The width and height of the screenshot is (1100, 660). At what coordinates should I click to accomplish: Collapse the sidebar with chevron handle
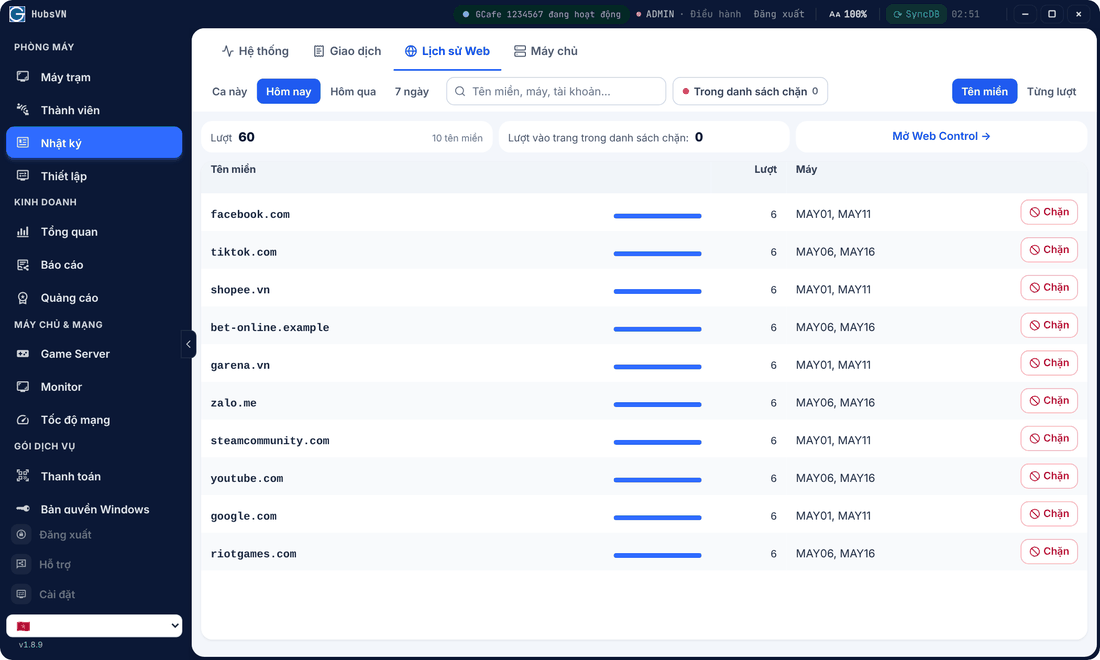pyautogui.click(x=188, y=344)
